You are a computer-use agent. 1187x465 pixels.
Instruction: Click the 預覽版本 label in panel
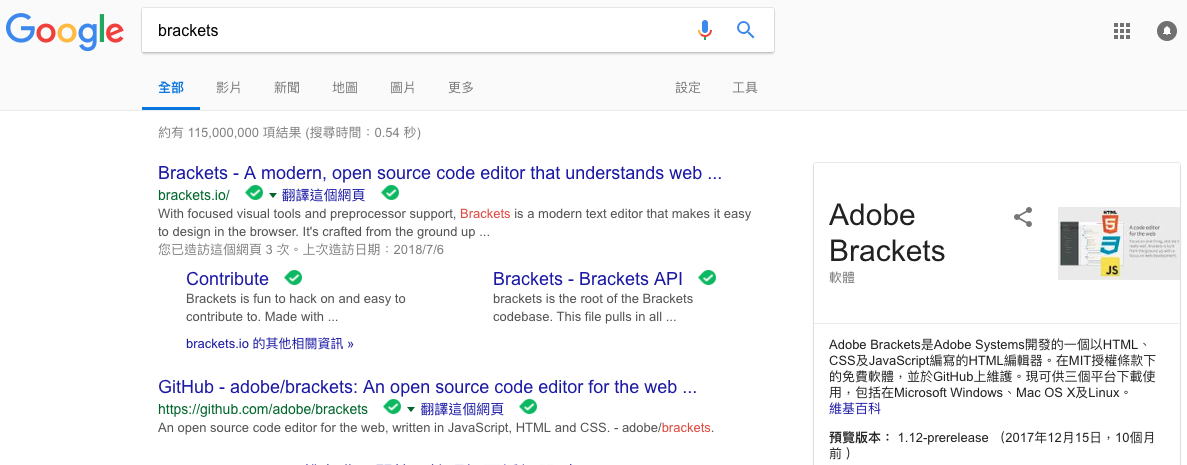coord(861,438)
